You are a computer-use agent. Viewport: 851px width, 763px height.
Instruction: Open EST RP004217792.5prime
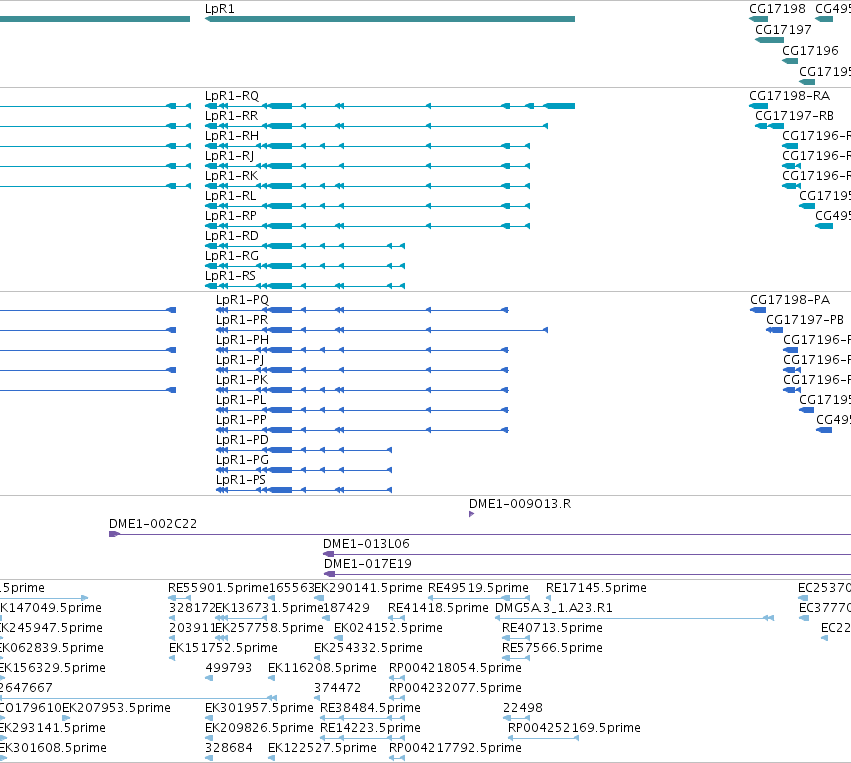pyautogui.click(x=455, y=748)
